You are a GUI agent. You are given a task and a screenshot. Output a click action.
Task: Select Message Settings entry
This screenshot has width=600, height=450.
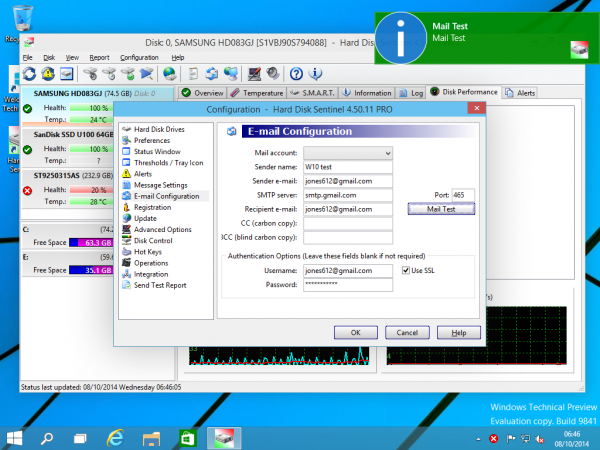[x=161, y=185]
